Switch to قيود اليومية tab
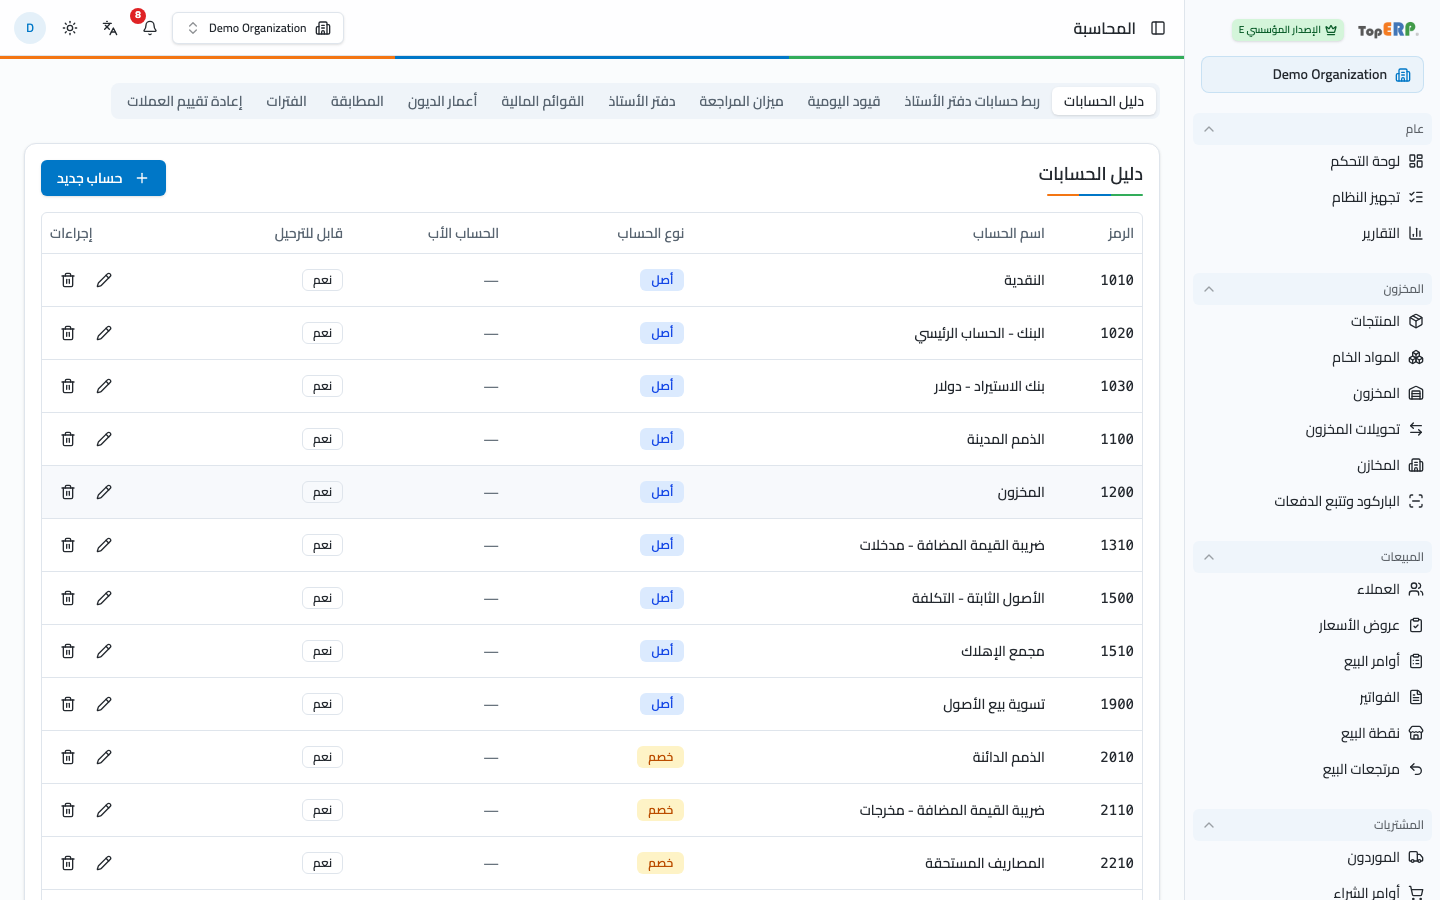 pos(844,101)
